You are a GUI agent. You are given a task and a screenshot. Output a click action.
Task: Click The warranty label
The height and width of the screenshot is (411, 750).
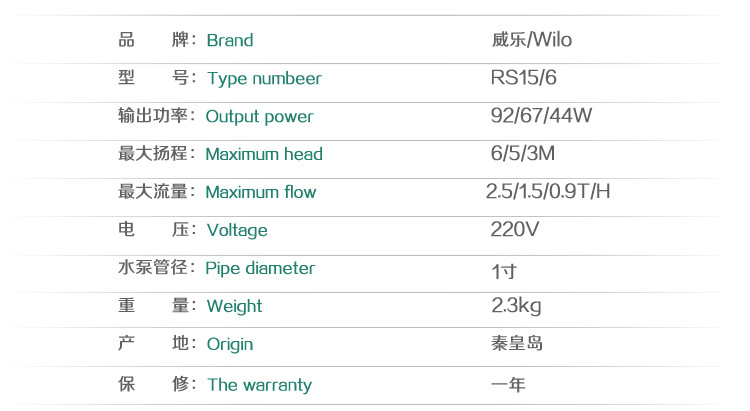pyautogui.click(x=259, y=384)
